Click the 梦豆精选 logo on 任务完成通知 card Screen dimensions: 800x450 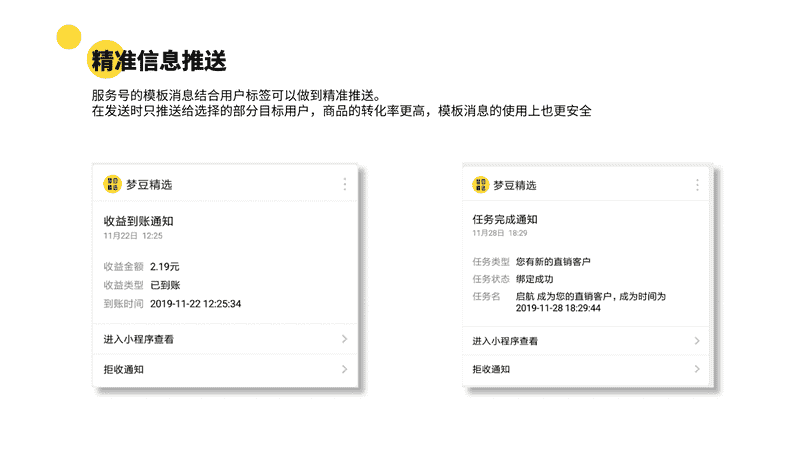pyautogui.click(x=480, y=185)
